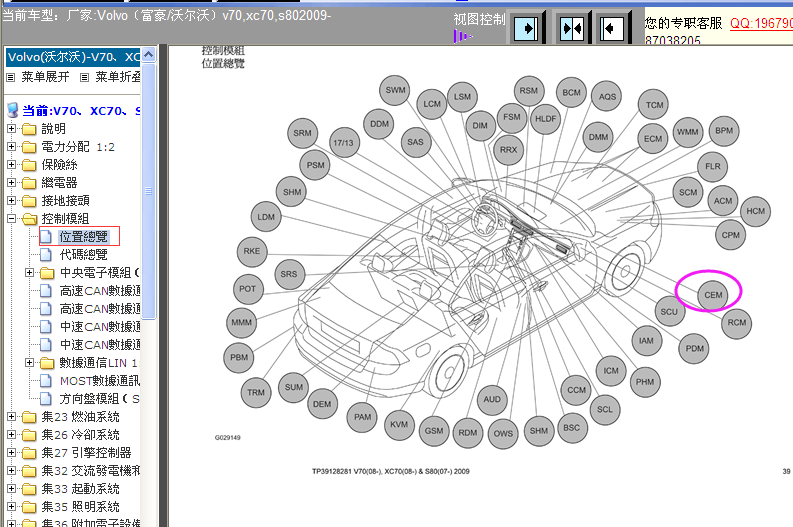This screenshot has height=527, width=793.
Task: Click the first view control button
Action: coord(526,28)
